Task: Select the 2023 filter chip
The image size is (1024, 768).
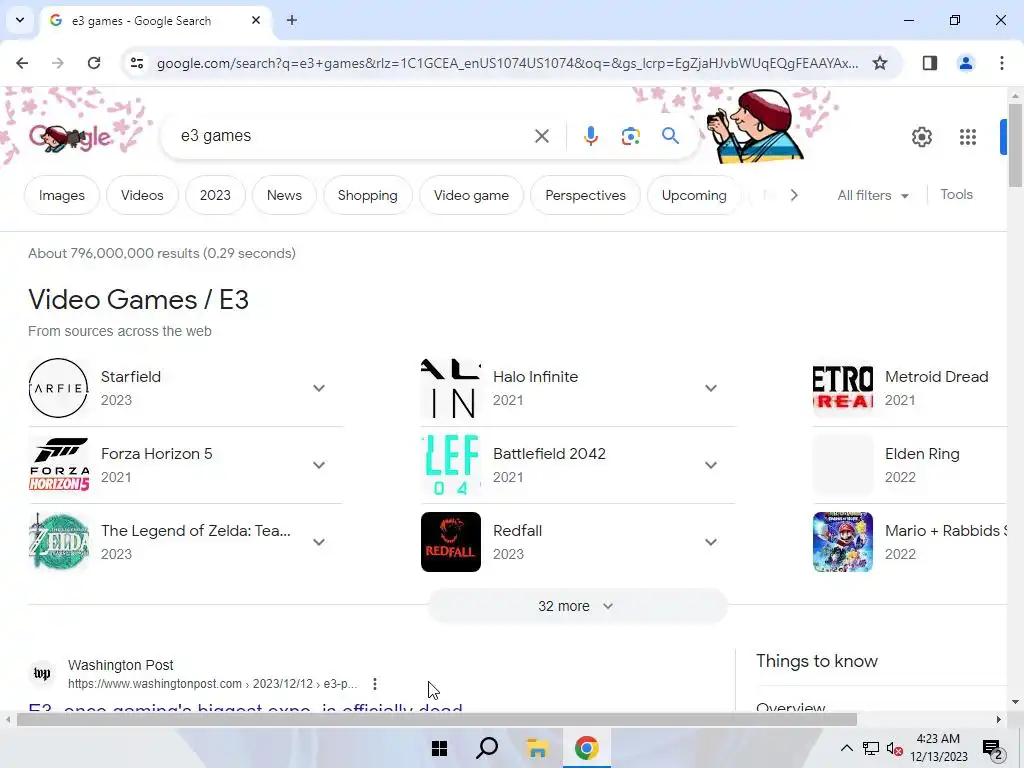Action: [x=215, y=195]
